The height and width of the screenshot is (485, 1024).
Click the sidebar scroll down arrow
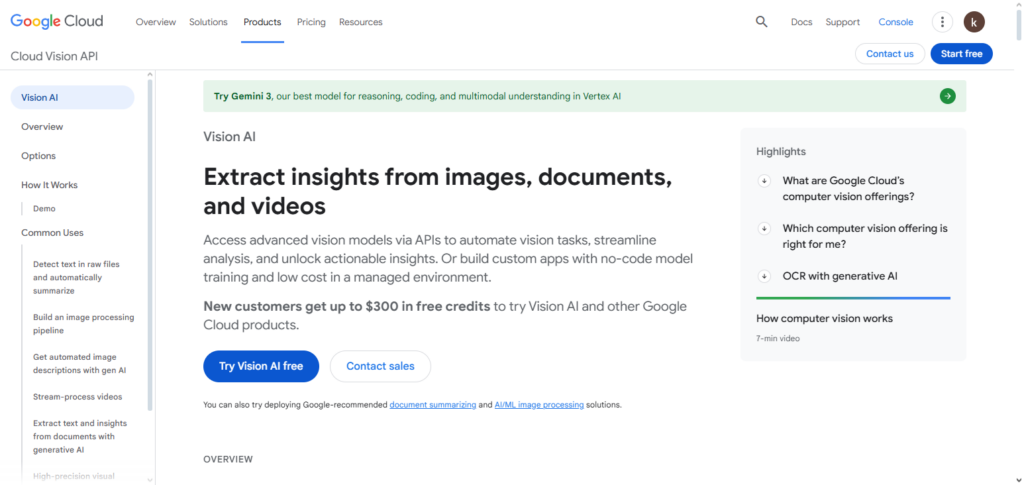(x=150, y=480)
